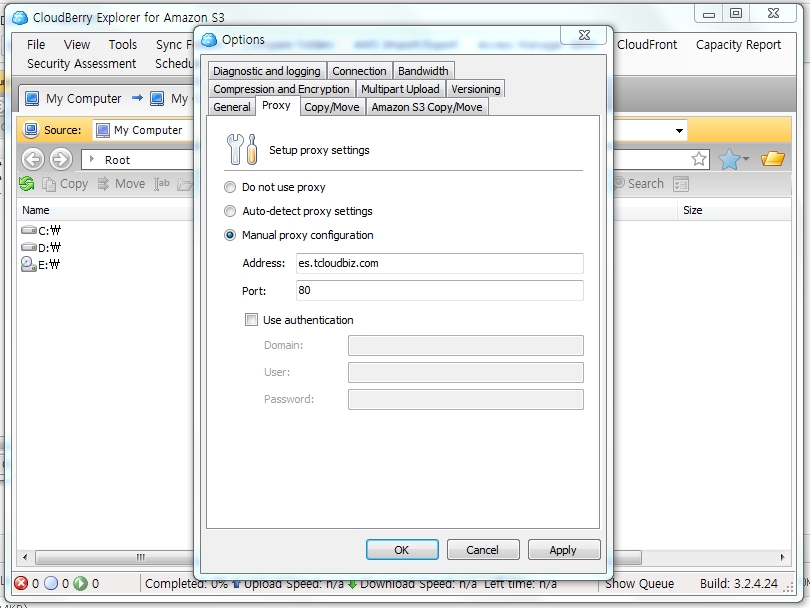This screenshot has width=810, height=608.
Task: Click the green running tasks icon
Action: click(81, 583)
